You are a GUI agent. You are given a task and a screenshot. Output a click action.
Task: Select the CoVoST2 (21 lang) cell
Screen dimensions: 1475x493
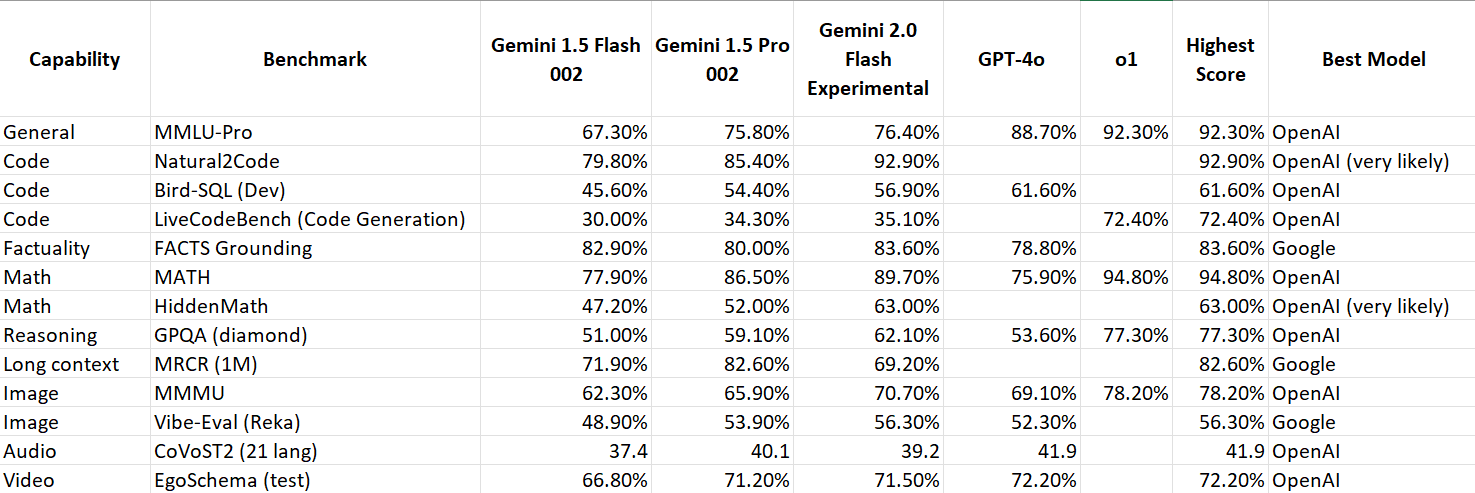[315, 451]
